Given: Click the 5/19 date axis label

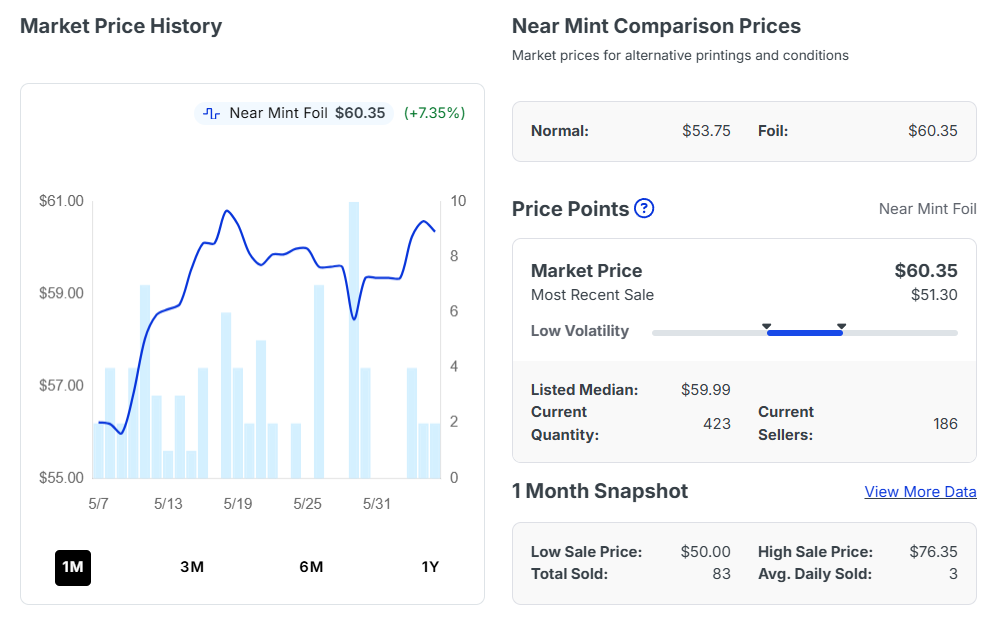Looking at the screenshot, I should 238,504.
